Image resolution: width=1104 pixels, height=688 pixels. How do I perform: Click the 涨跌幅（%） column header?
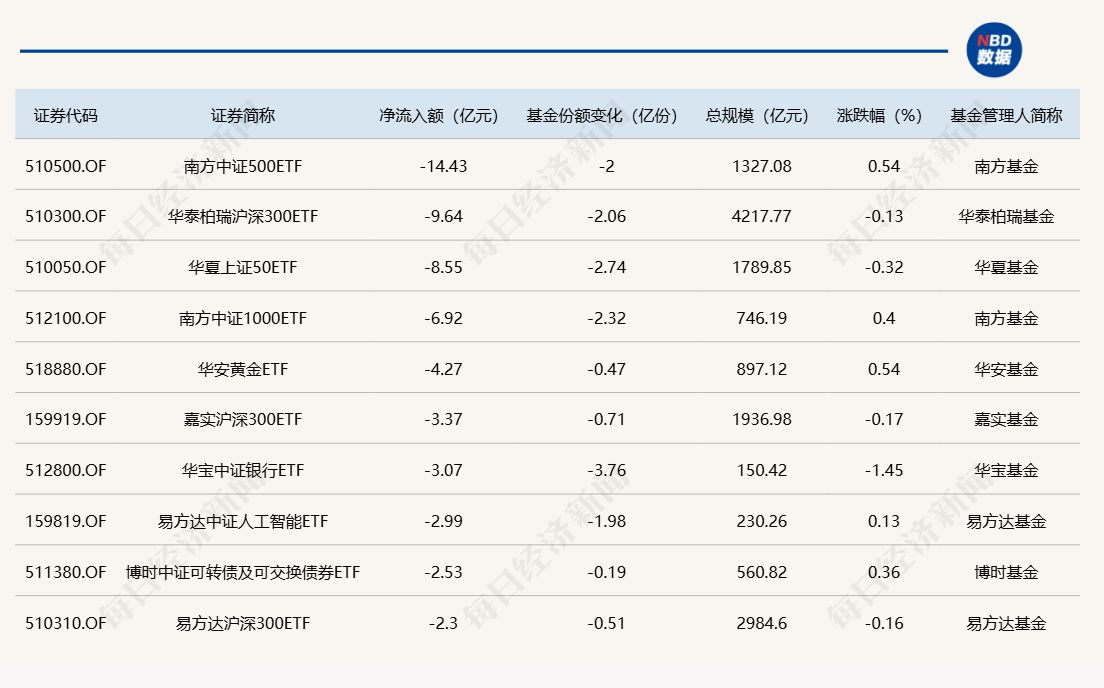(879, 115)
